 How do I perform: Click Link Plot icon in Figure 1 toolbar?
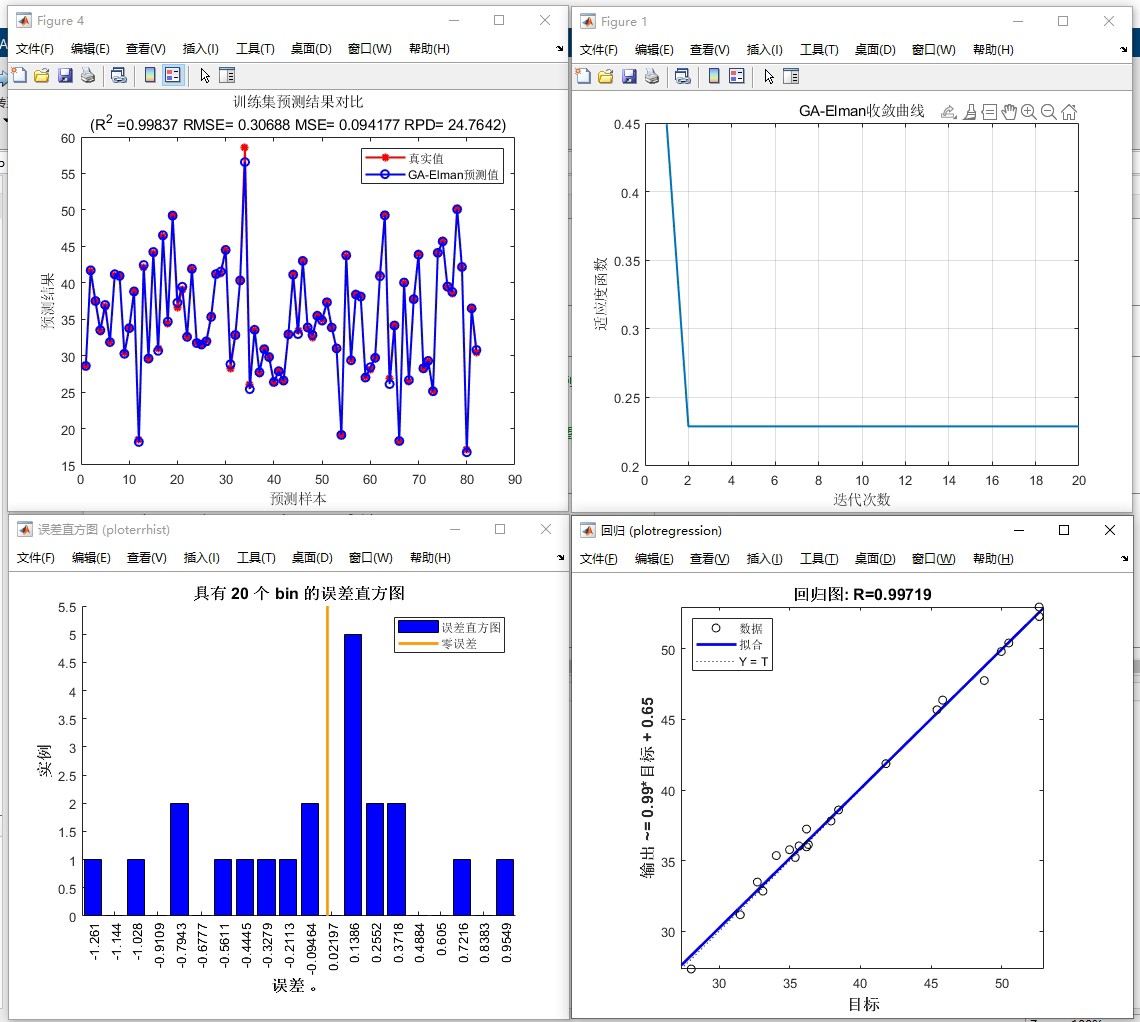(x=683, y=76)
